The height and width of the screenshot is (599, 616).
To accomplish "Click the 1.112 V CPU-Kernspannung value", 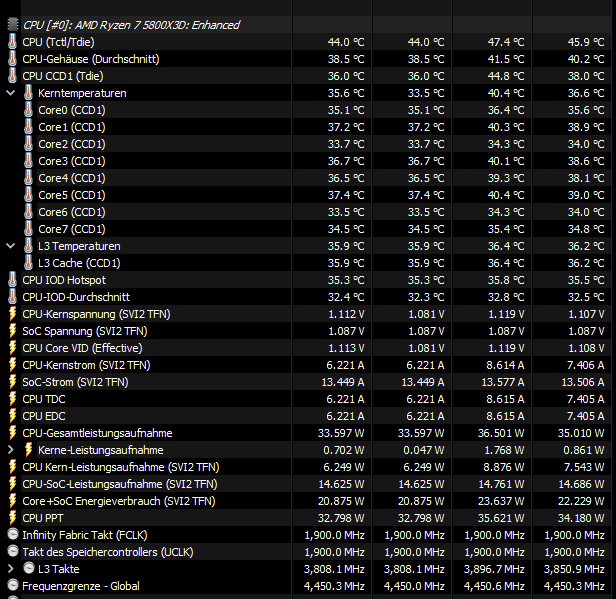I will point(346,314).
